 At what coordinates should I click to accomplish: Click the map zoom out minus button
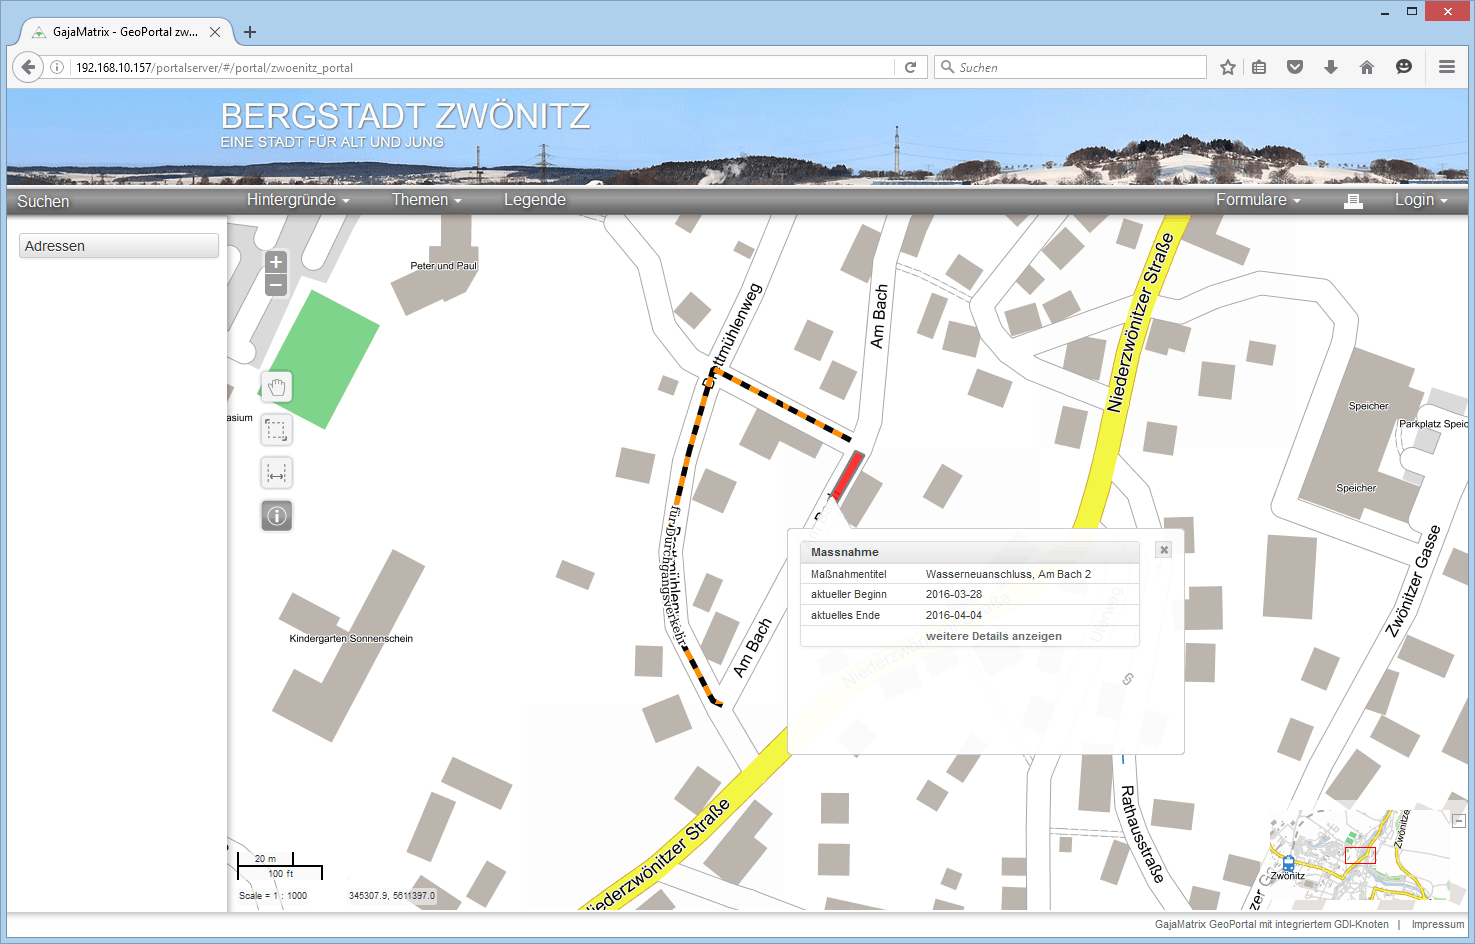coord(276,285)
